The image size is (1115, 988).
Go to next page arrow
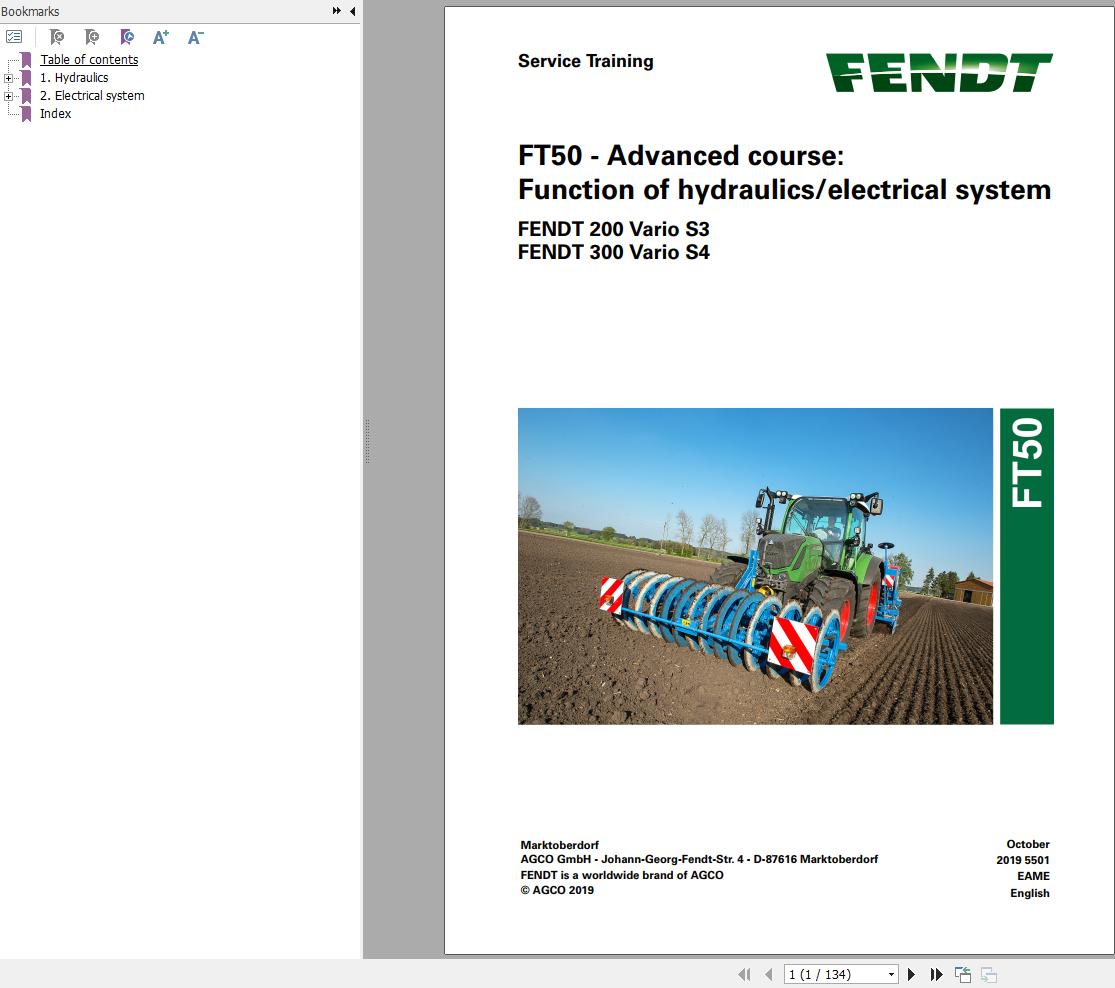click(912, 974)
